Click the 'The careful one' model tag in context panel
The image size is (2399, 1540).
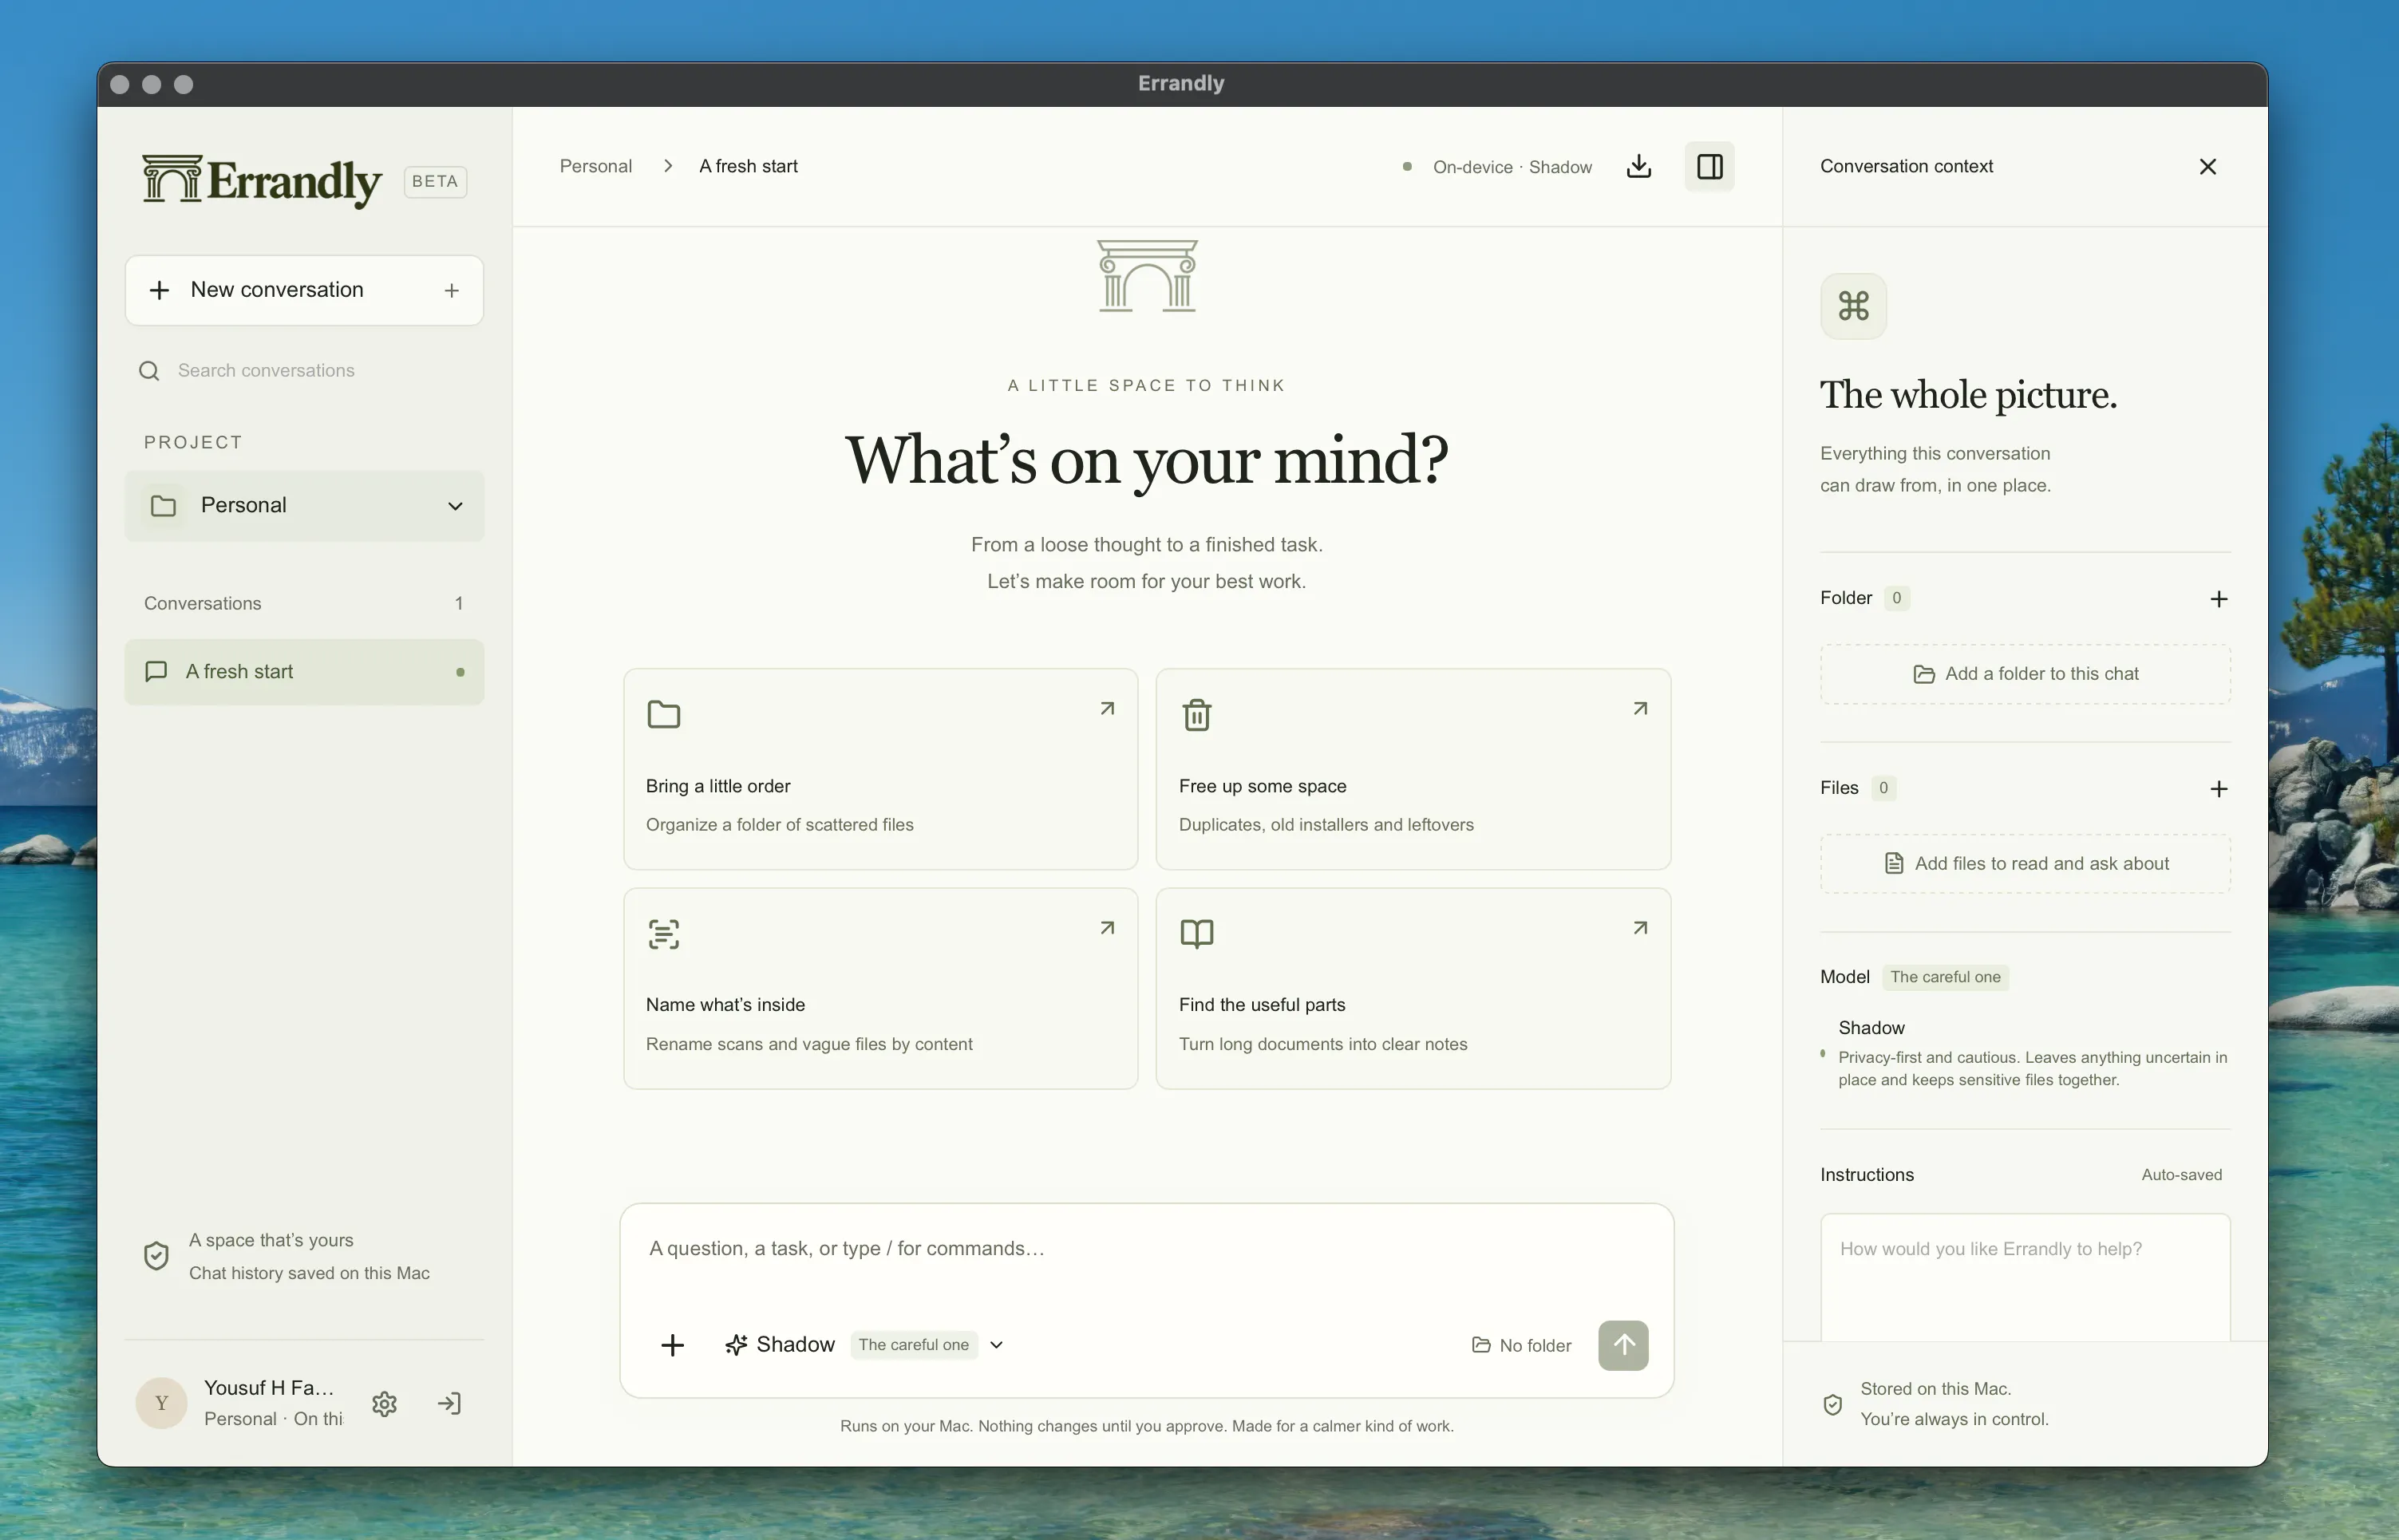1945,977
